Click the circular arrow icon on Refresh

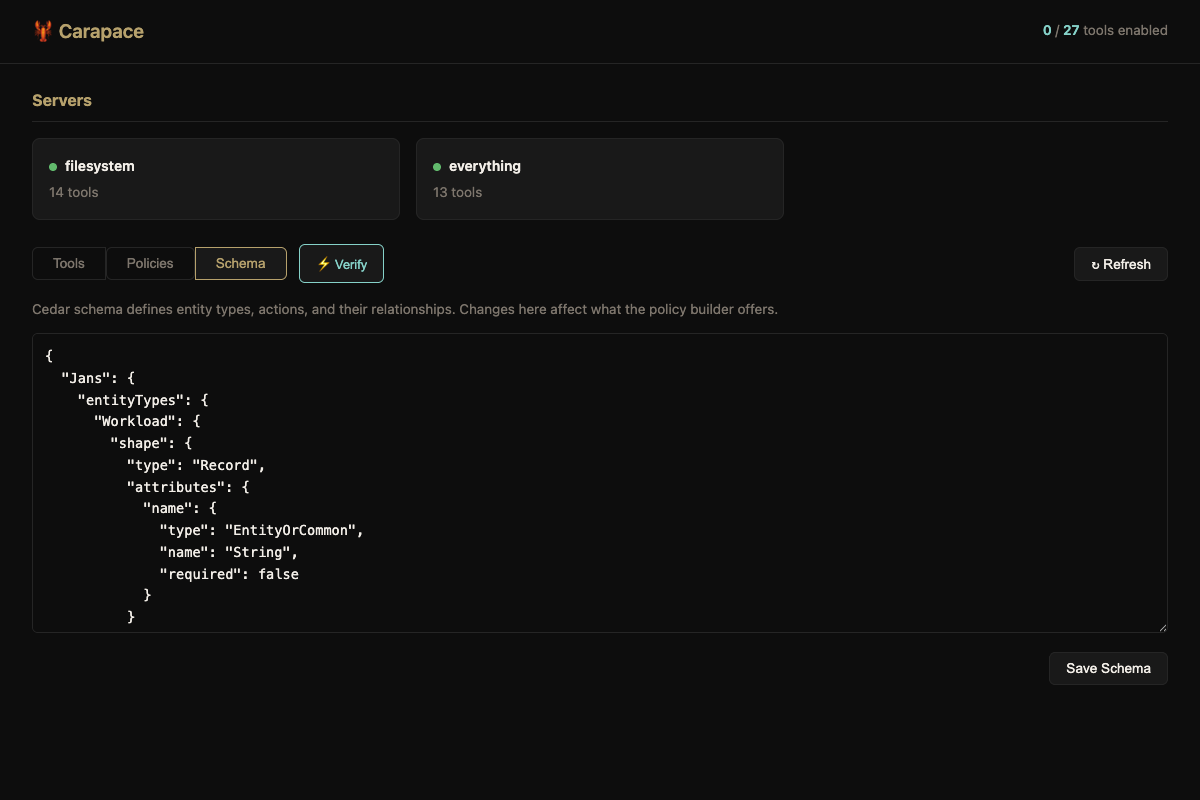pos(1095,265)
